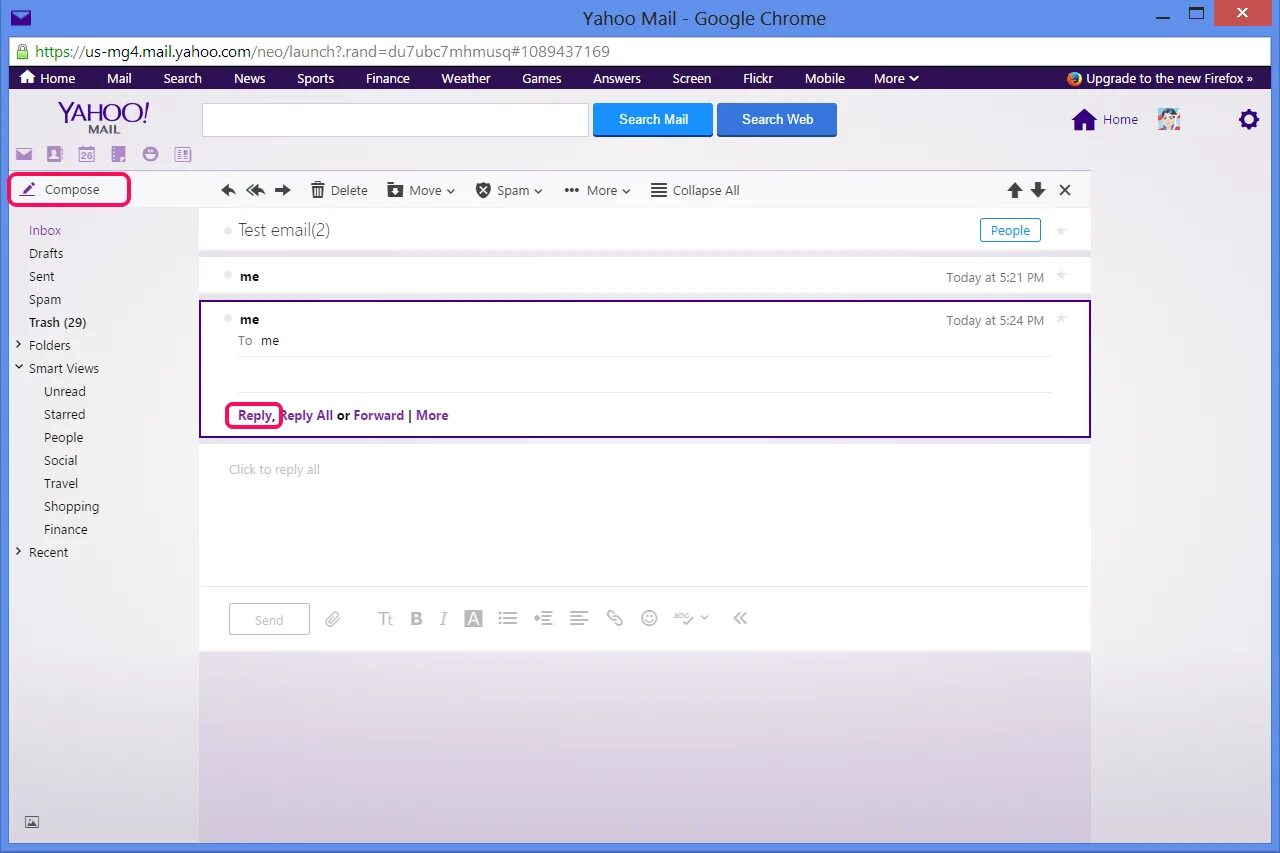Delete the open conversation
This screenshot has height=853, width=1280.
339,190
